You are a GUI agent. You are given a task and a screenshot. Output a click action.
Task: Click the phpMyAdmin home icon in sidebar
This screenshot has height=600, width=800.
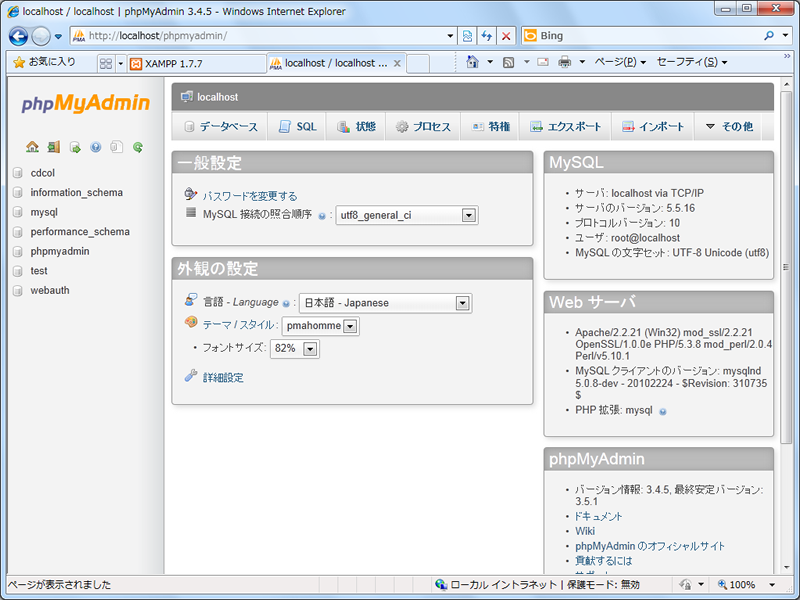click(32, 147)
